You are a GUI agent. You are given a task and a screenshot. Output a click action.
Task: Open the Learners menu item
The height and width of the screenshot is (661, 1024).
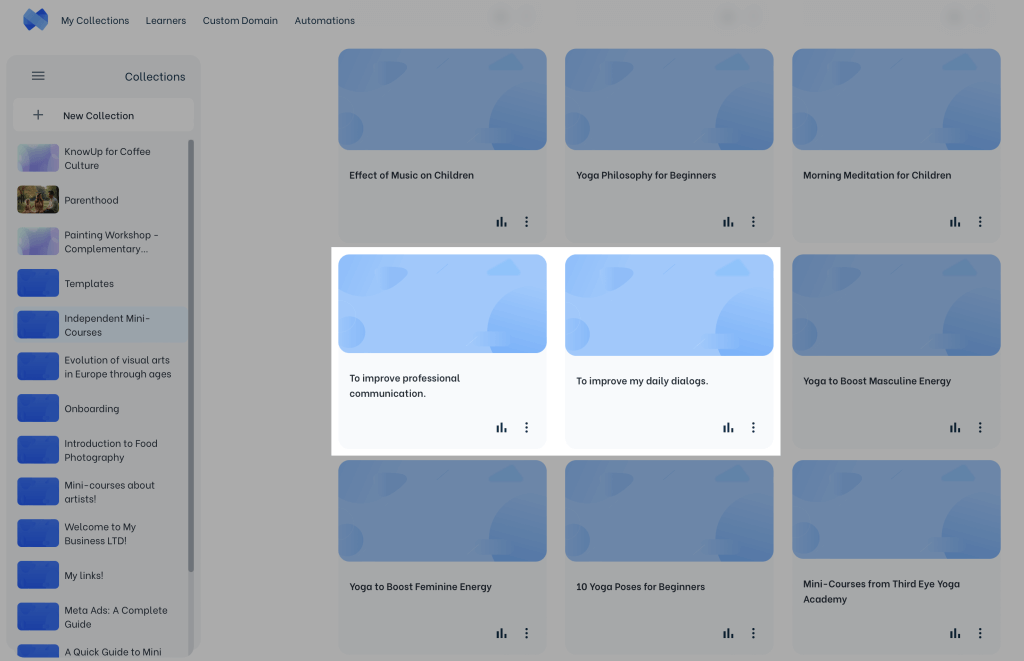click(x=166, y=21)
